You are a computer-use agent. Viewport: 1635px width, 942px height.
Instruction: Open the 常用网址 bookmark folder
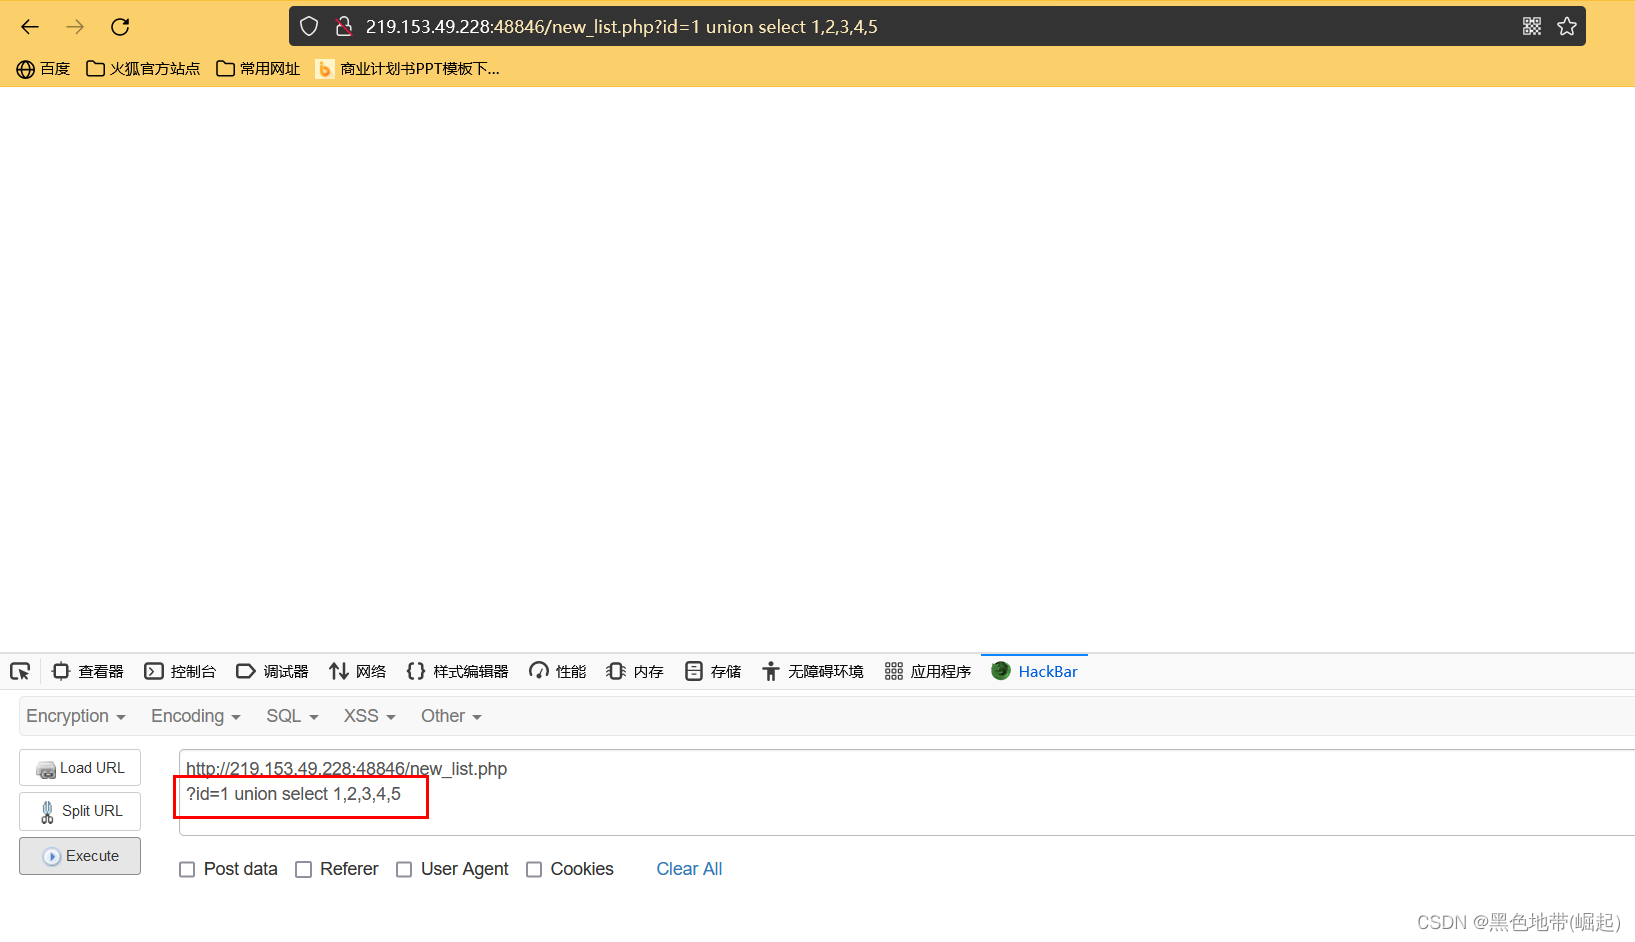(258, 69)
